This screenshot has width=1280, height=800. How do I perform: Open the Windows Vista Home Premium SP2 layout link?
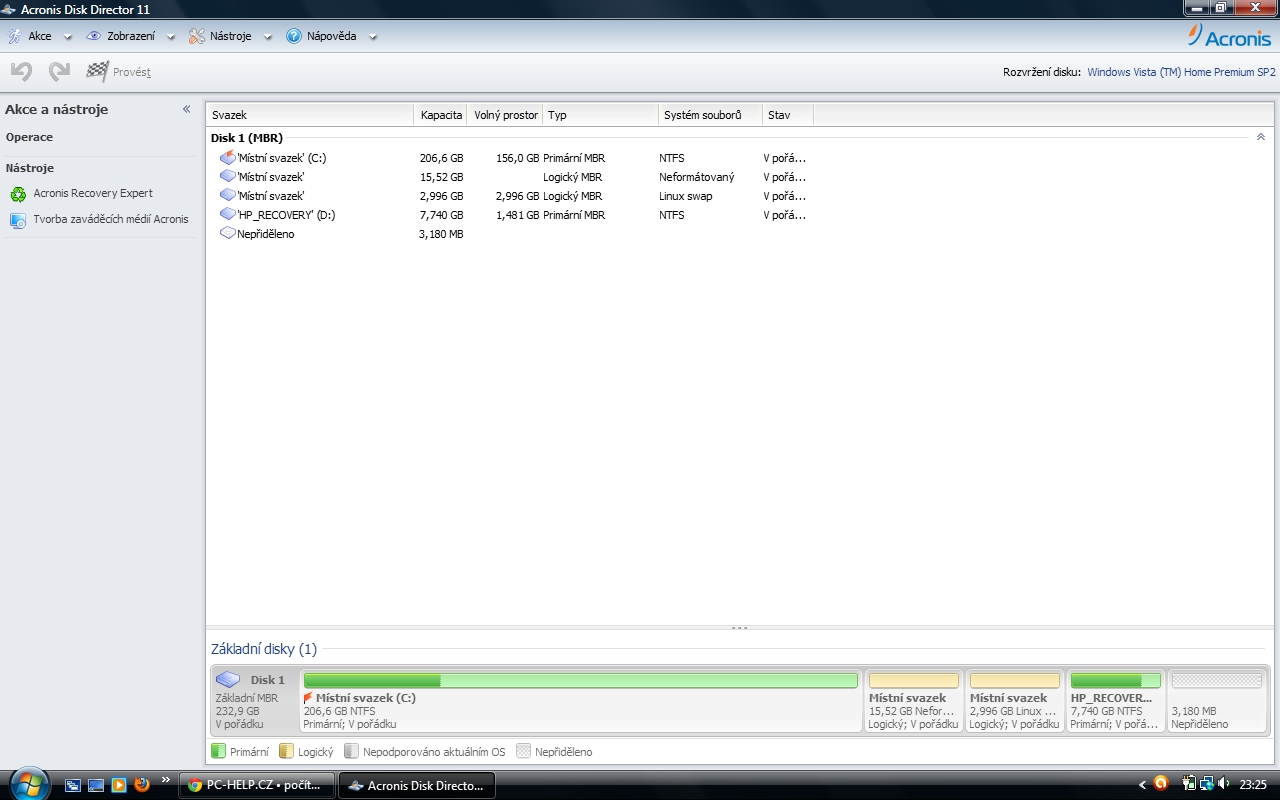coord(1181,72)
